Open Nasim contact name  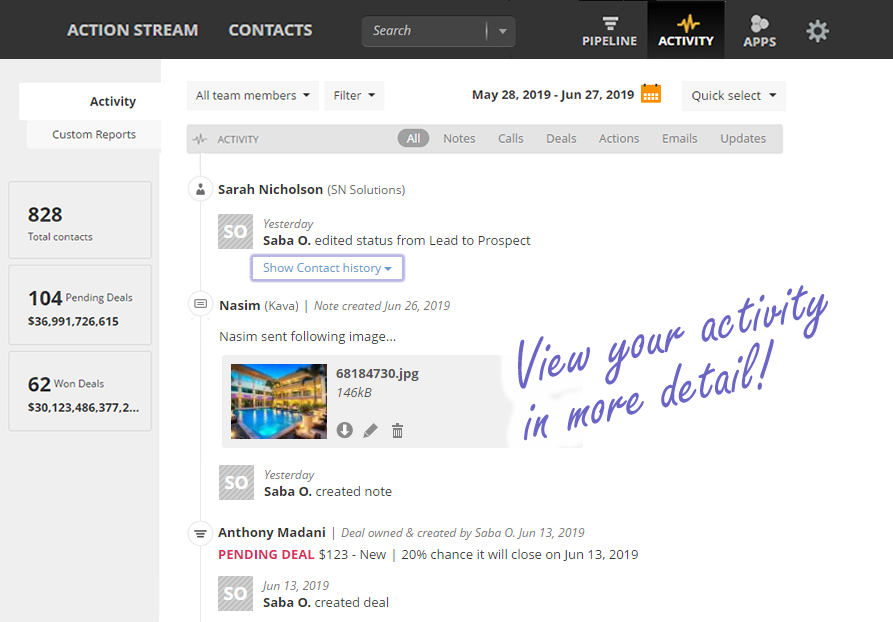pyautogui.click(x=240, y=305)
